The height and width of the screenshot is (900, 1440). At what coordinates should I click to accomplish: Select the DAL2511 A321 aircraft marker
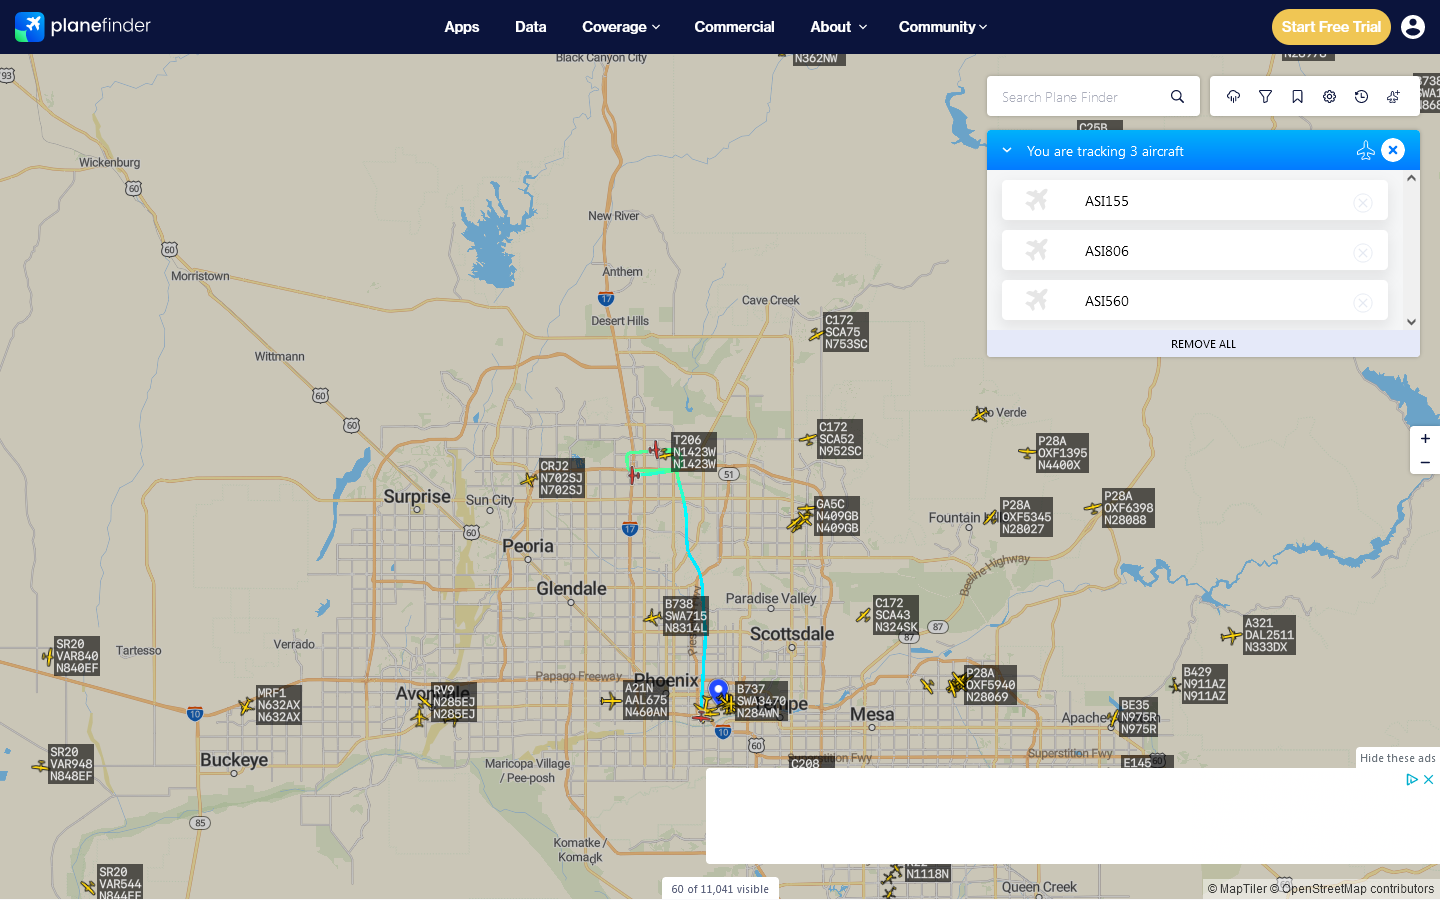point(1231,636)
